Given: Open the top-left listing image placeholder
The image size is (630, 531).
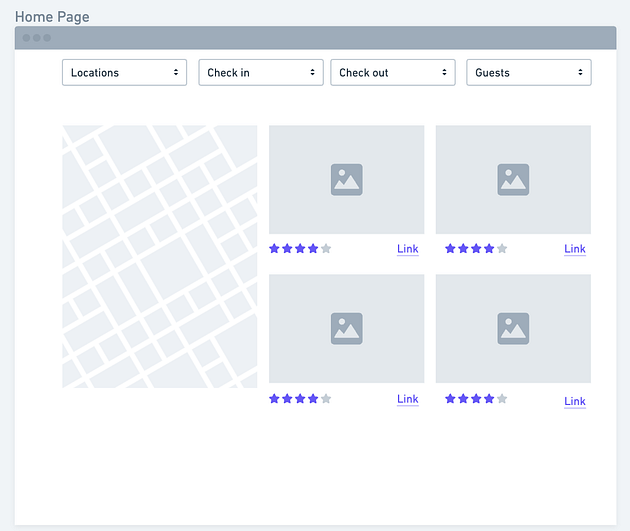Looking at the screenshot, I should pyautogui.click(x=347, y=180).
